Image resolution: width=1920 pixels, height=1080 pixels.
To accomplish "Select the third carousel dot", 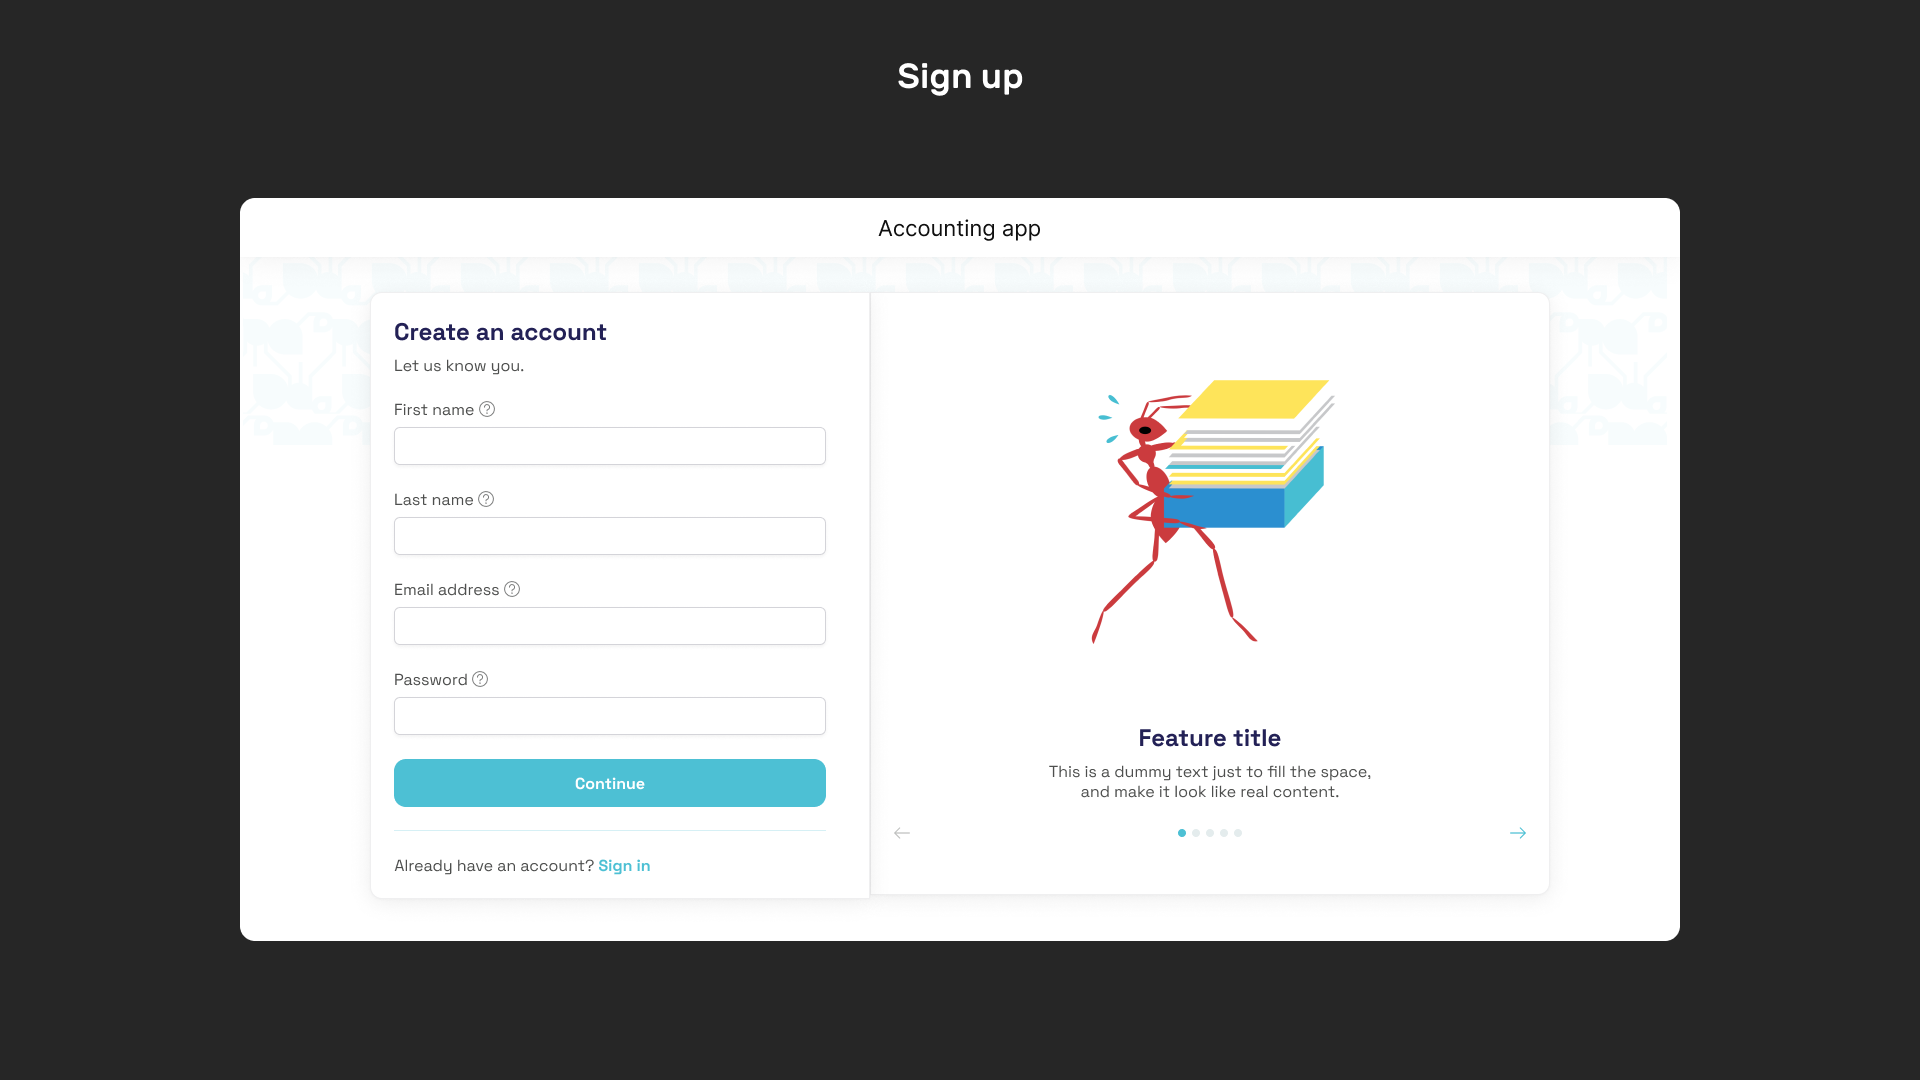I will tap(1210, 832).
